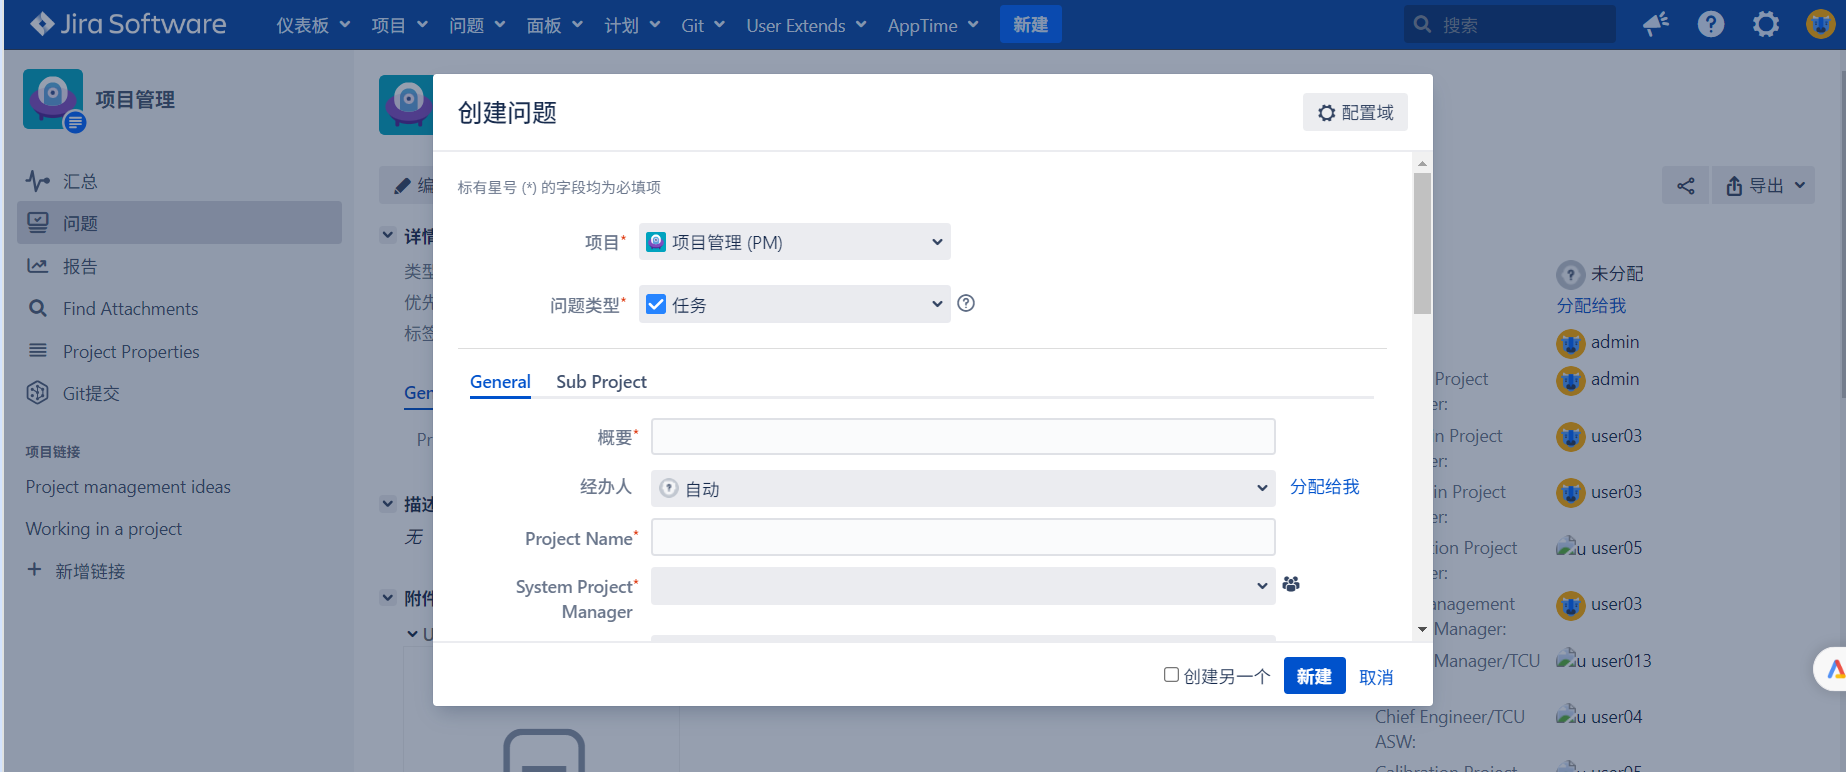
Task: Open the 导出 export dropdown
Action: click(x=1765, y=185)
